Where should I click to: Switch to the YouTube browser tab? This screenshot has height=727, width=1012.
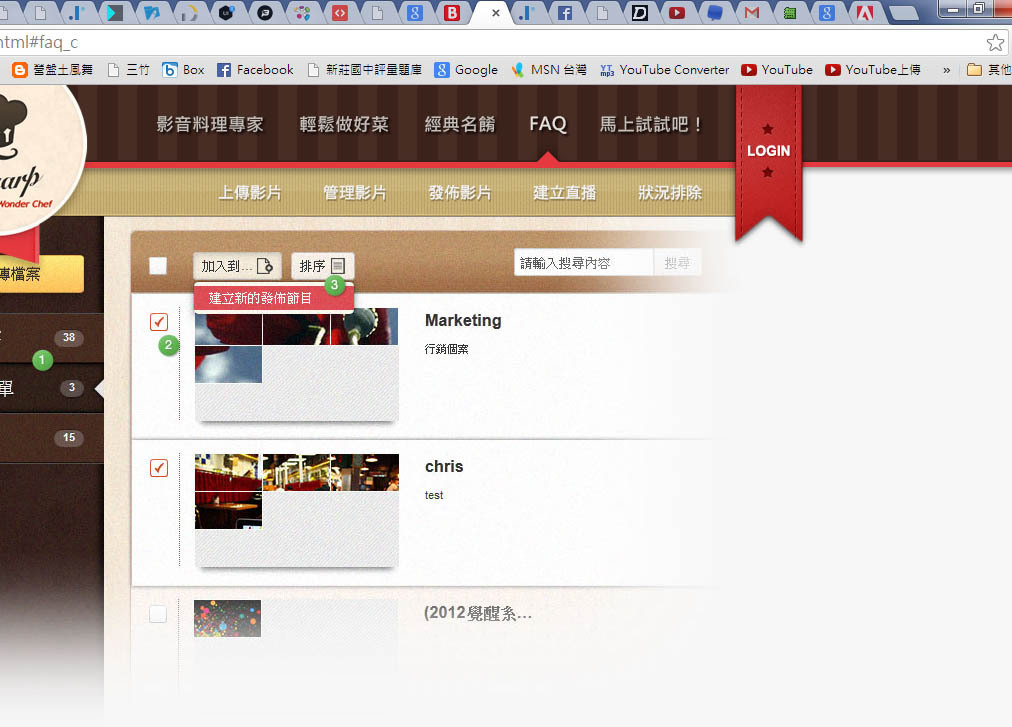click(x=676, y=13)
